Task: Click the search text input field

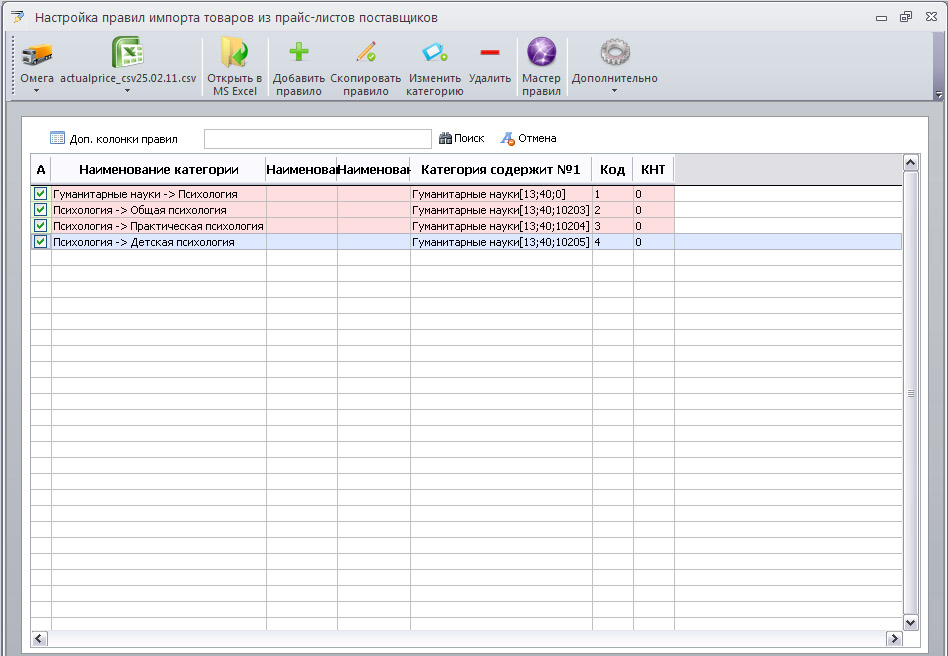Action: [318, 138]
